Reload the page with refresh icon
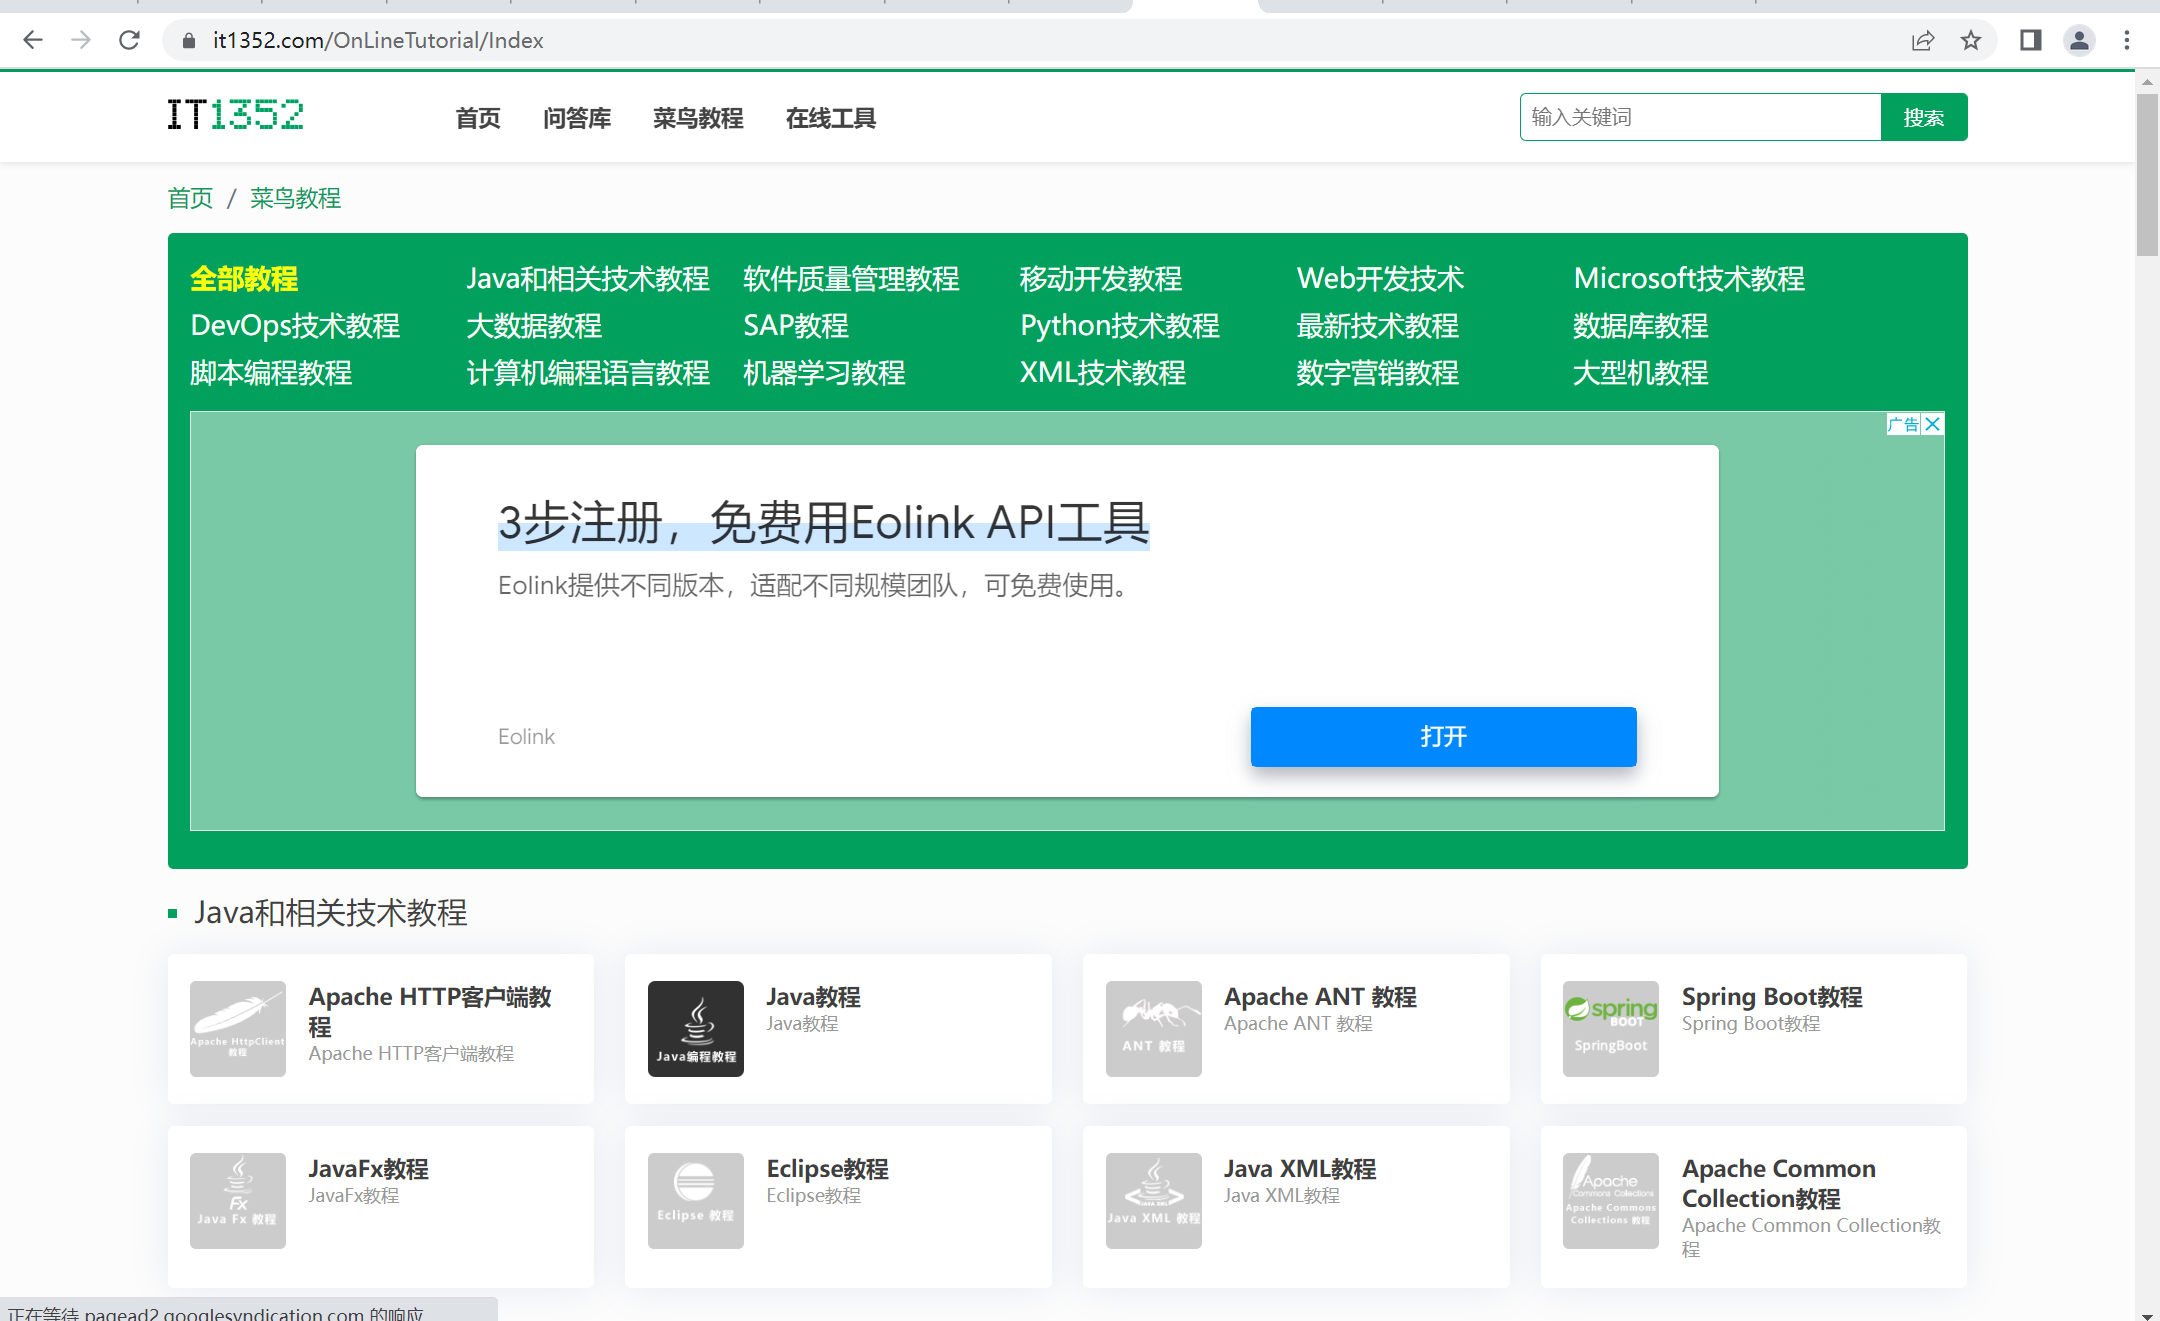 [129, 40]
